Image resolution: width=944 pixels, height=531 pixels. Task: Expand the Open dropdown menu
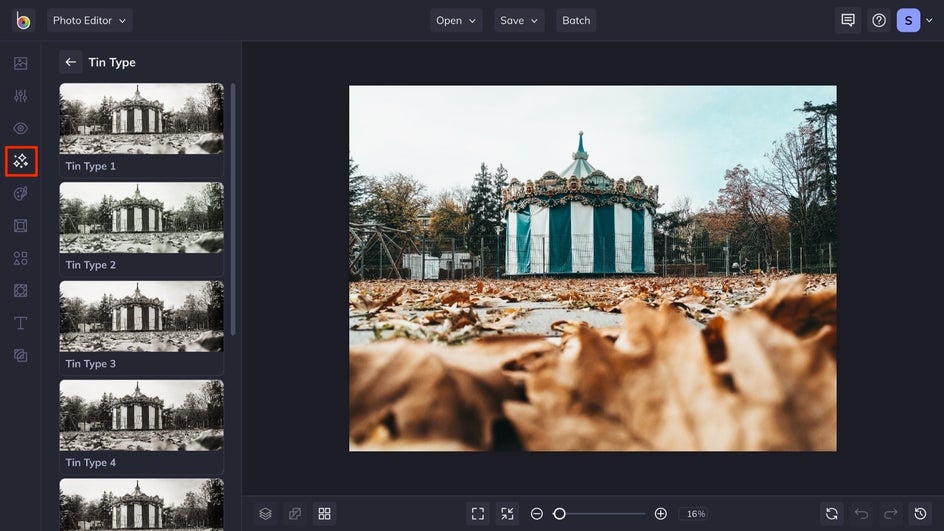point(456,20)
